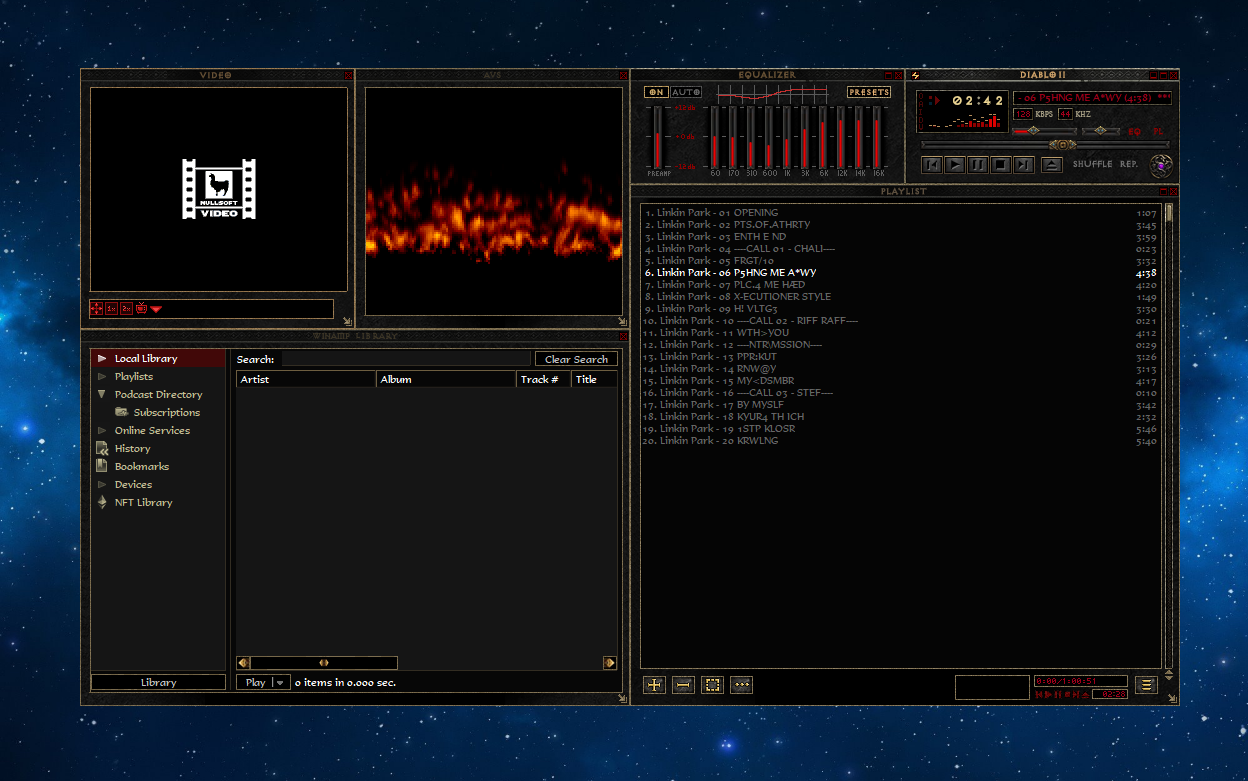The width and height of the screenshot is (1248, 781).
Task: Set video size to 2x
Action: [127, 309]
